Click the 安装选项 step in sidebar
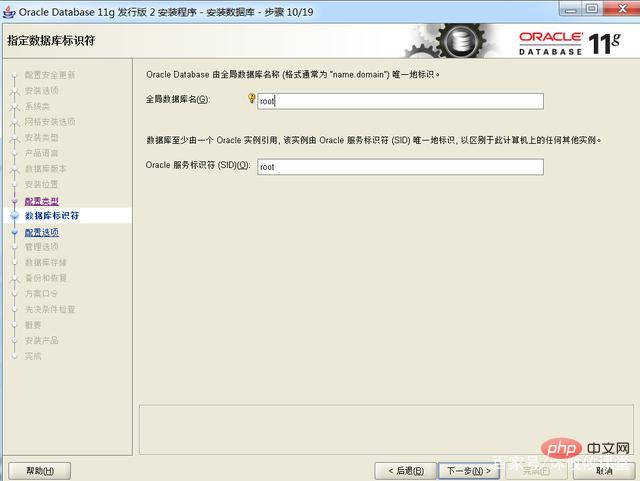640x481 pixels. tap(42, 90)
